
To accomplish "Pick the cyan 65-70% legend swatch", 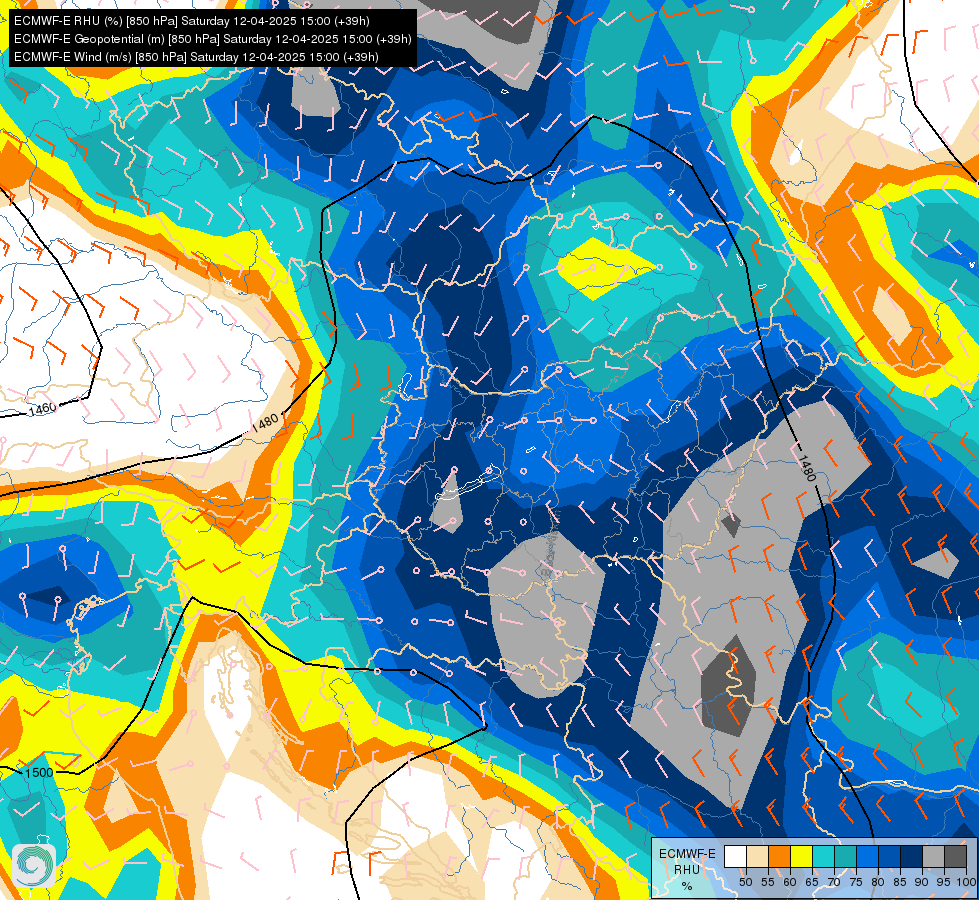I will (x=824, y=856).
